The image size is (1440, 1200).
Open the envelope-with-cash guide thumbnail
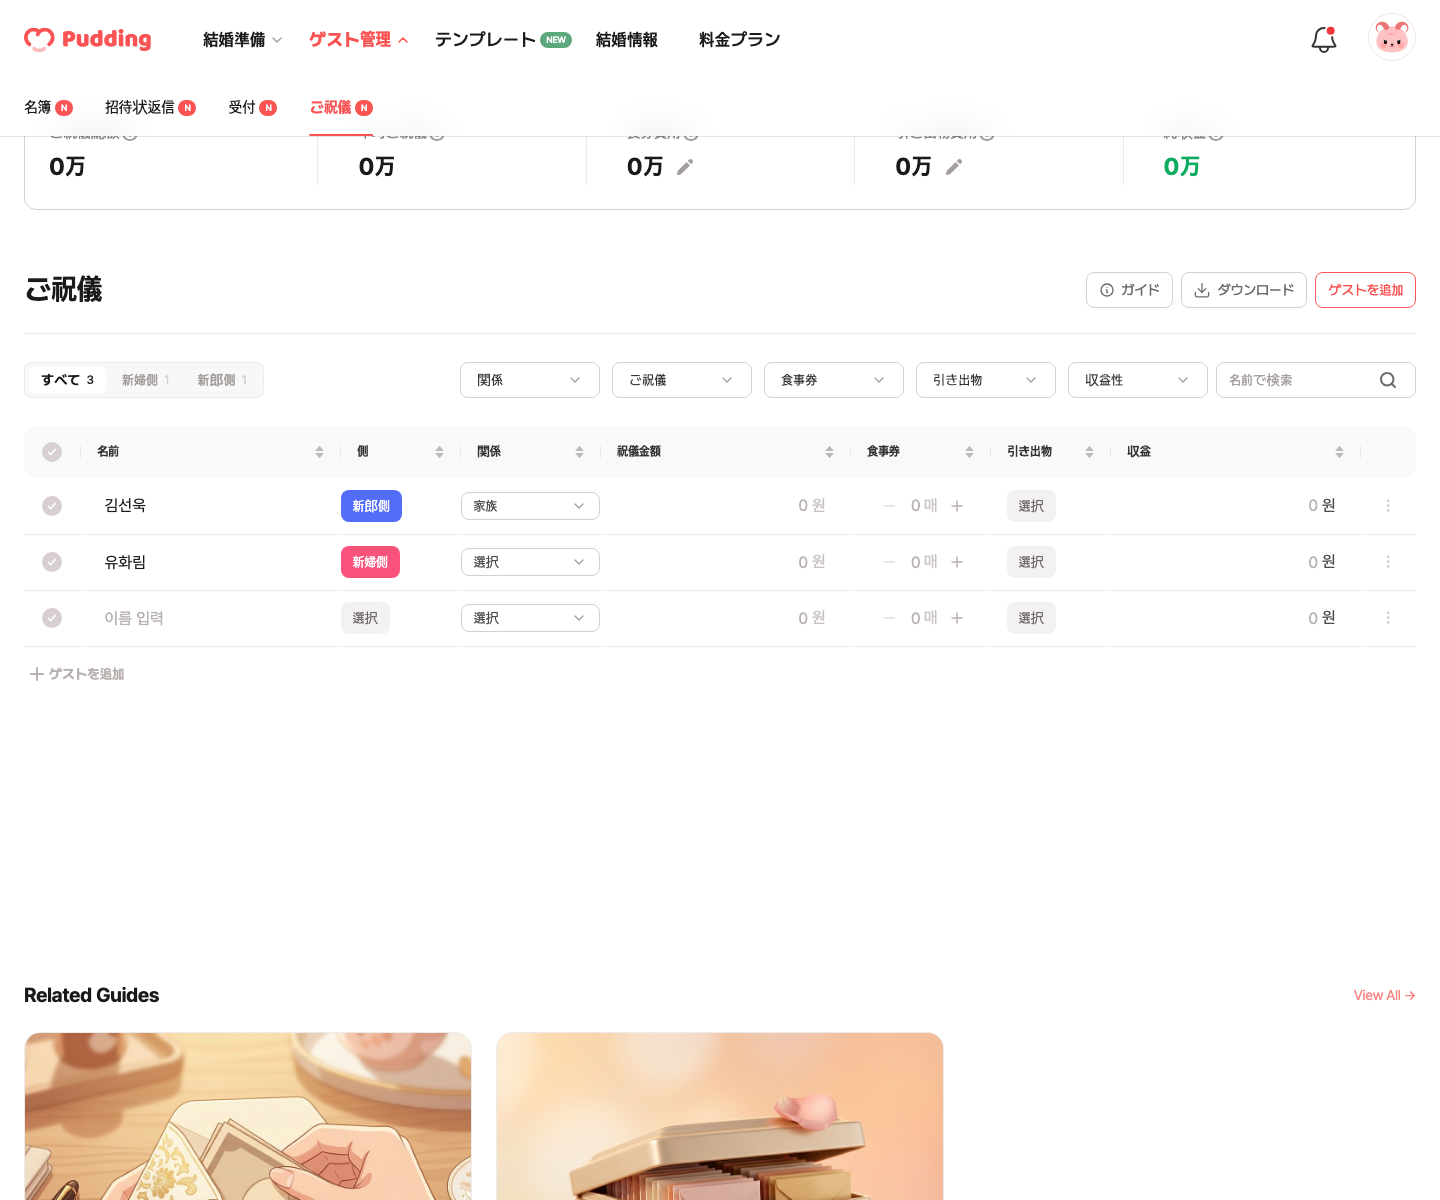pos(248,1116)
